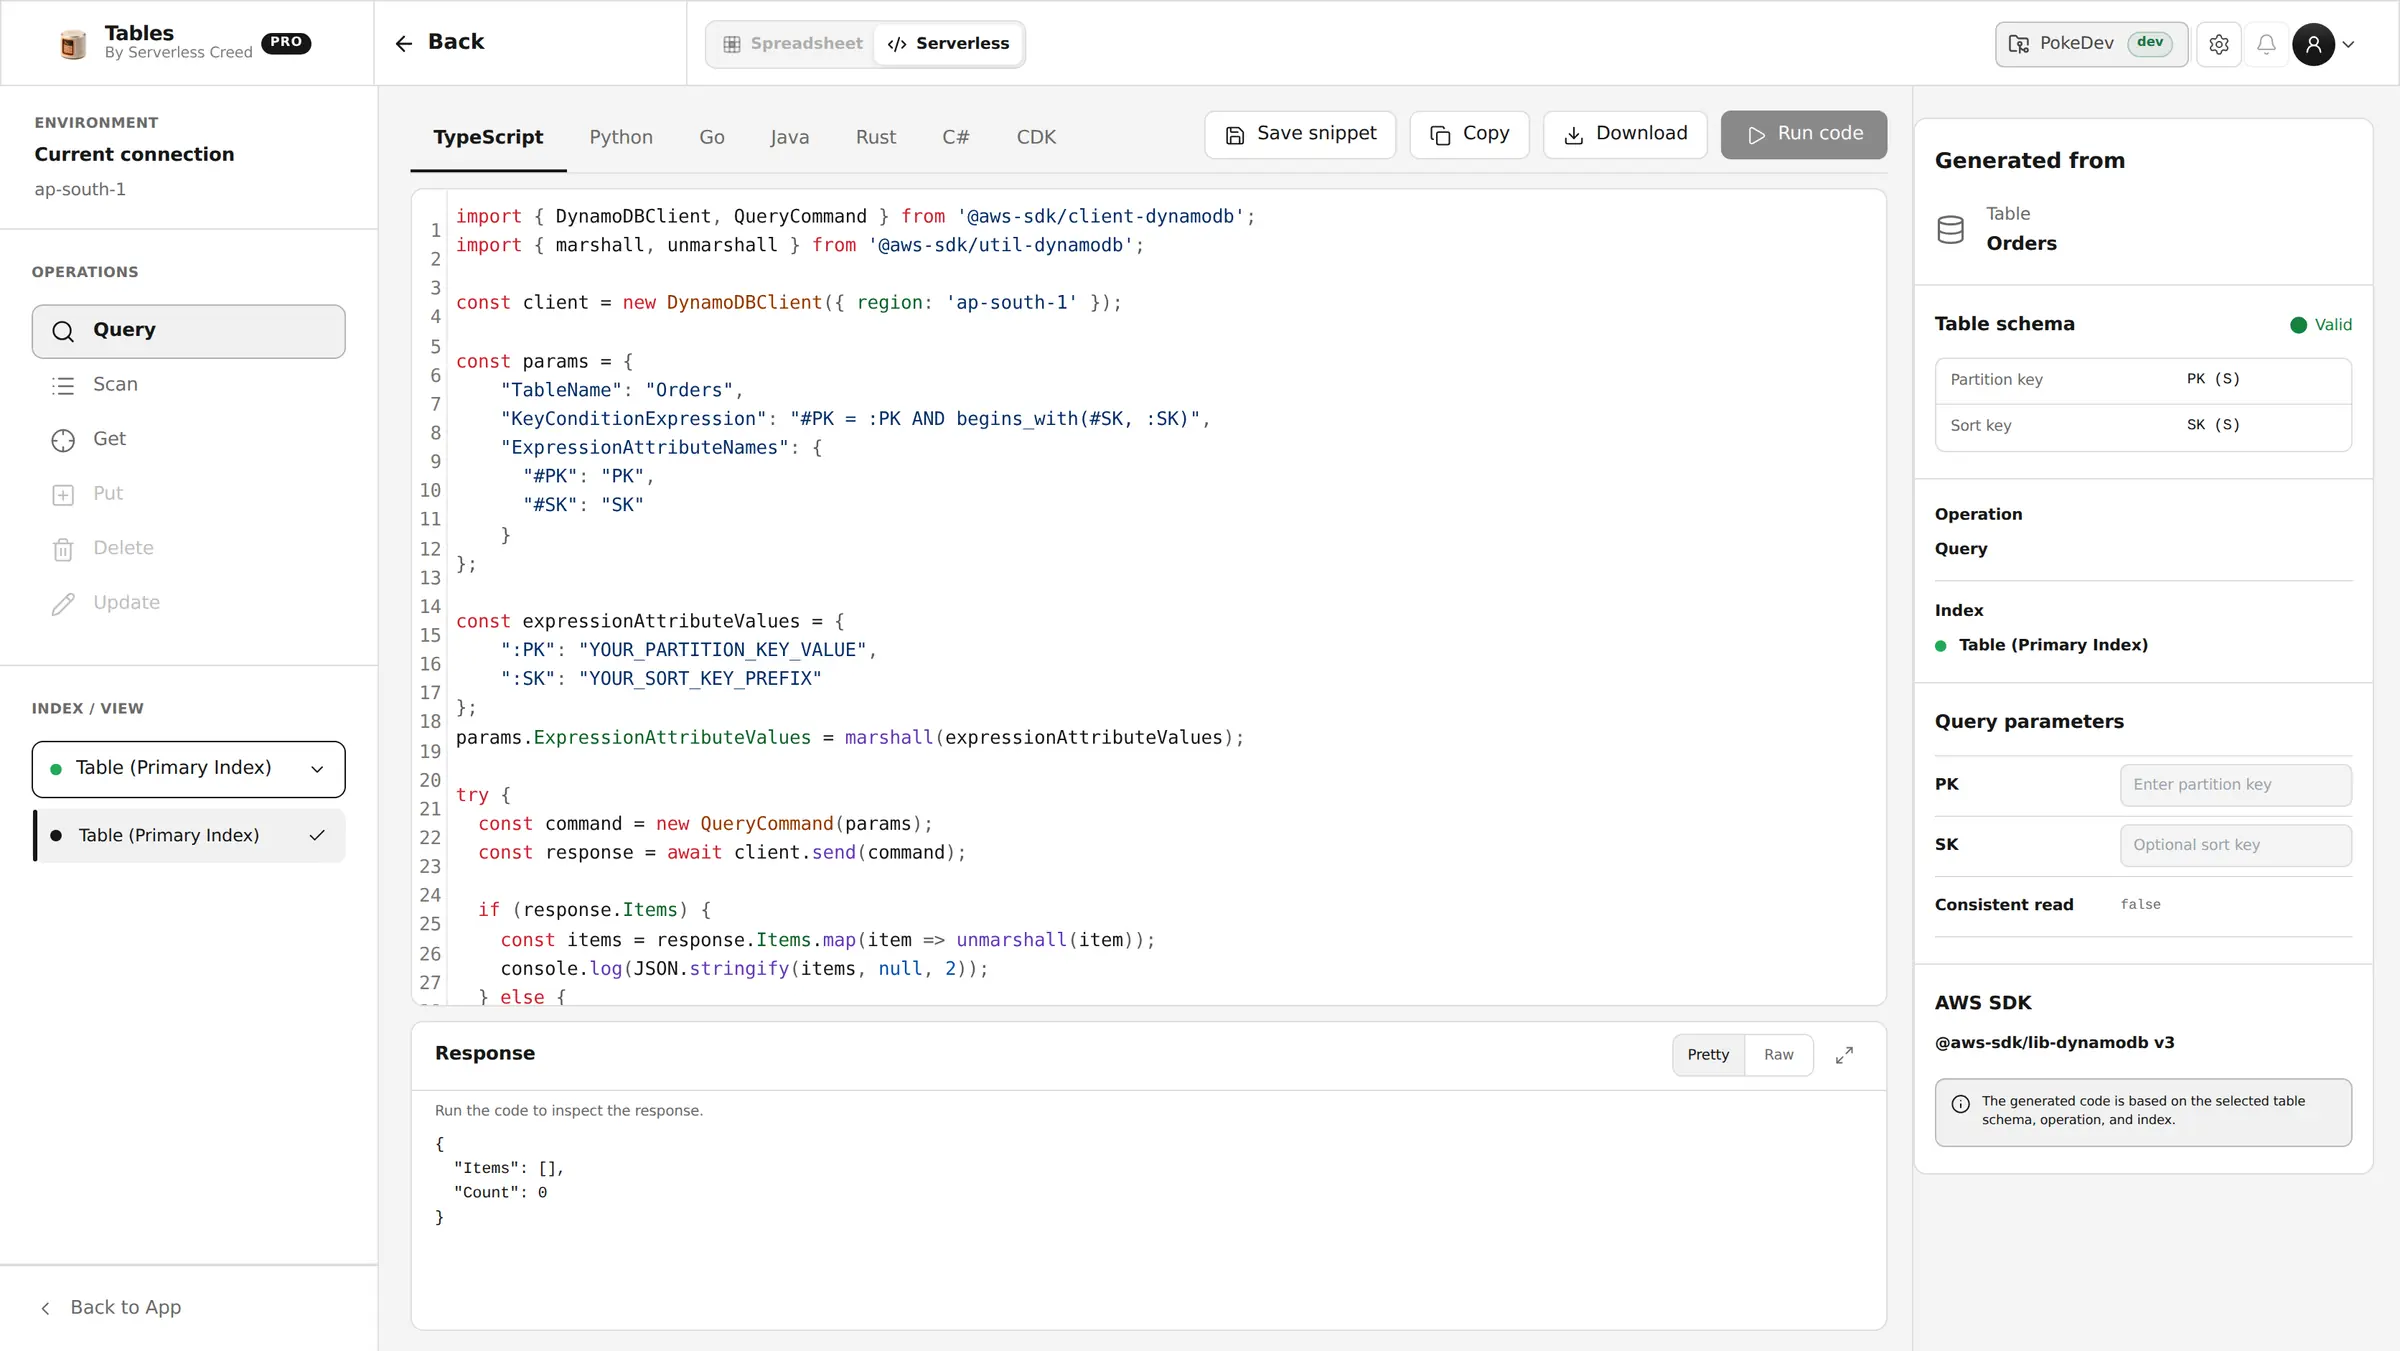2400x1351 pixels.
Task: Click the Delete trash icon
Action: [x=63, y=549]
